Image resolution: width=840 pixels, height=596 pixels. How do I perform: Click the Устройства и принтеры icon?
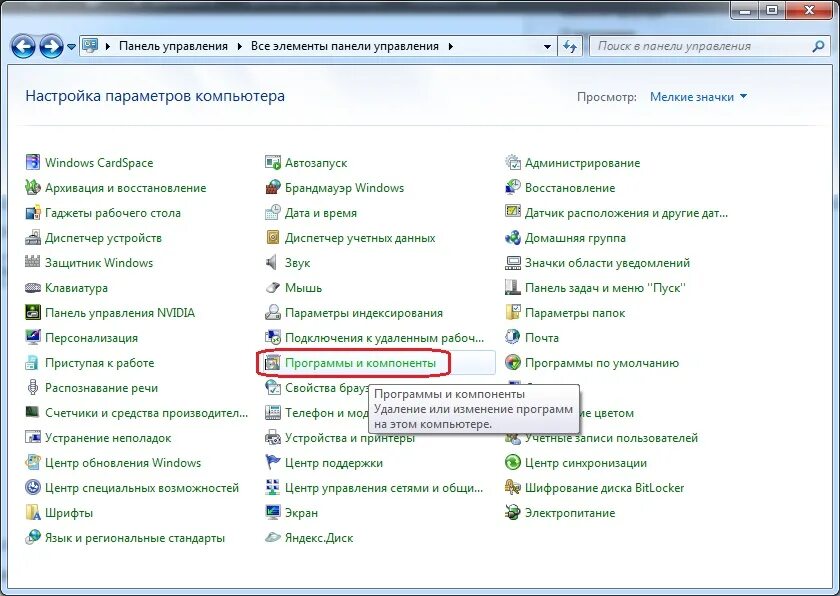(x=273, y=437)
